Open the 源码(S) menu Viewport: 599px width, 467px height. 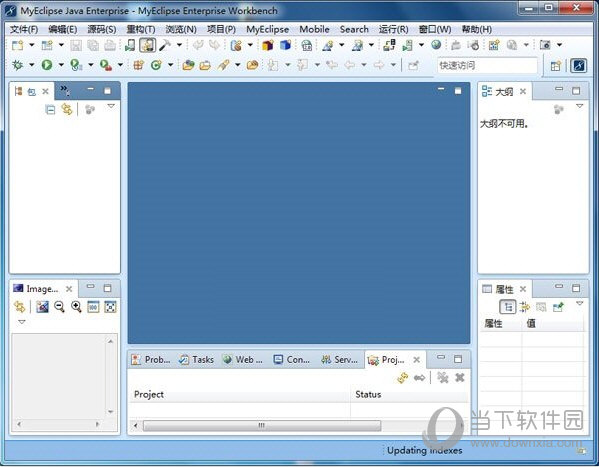(102, 29)
